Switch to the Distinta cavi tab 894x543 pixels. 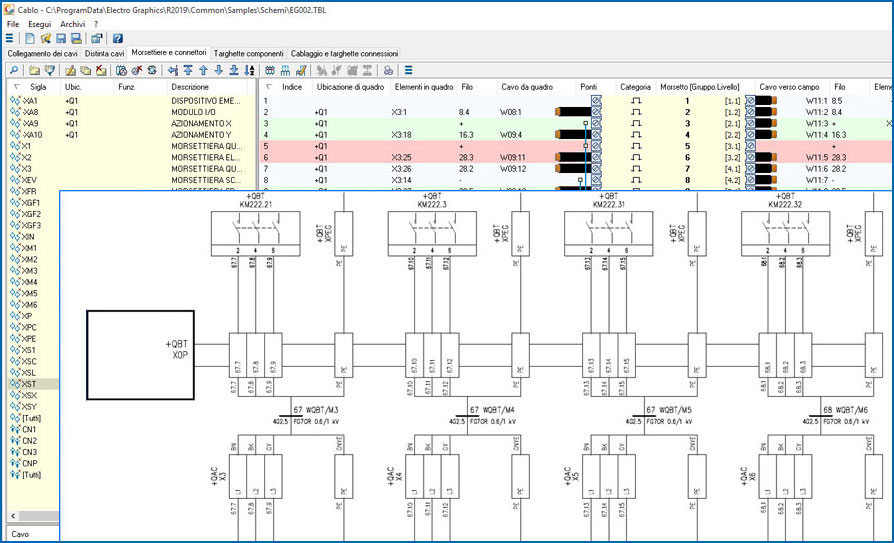105,53
